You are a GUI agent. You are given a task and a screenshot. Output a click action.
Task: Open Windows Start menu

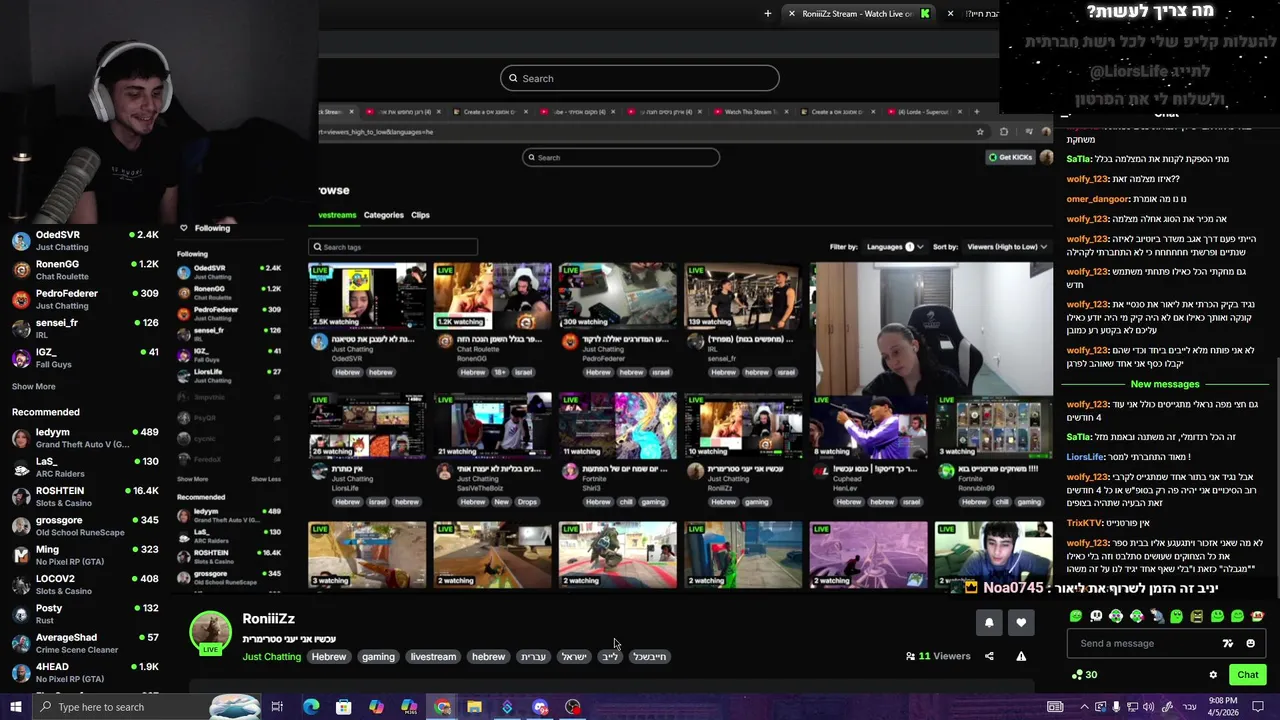pos(16,707)
